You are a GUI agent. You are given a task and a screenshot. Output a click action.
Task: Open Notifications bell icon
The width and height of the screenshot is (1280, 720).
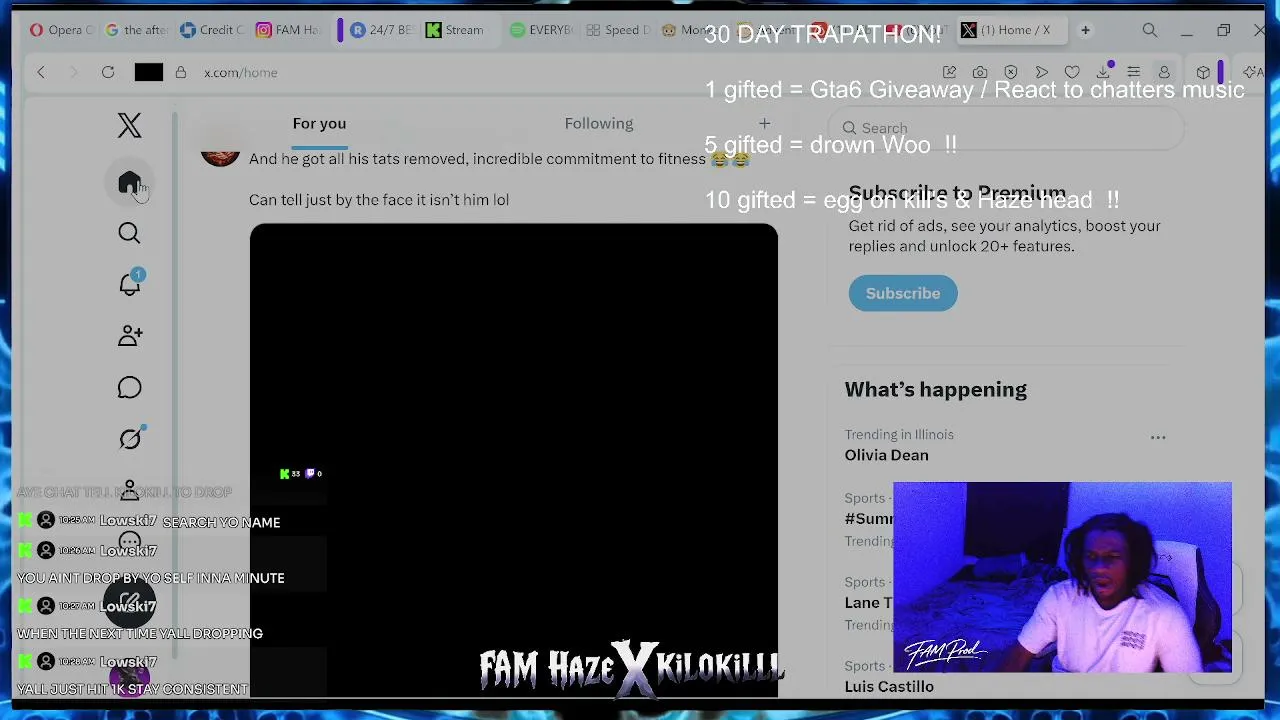click(129, 284)
